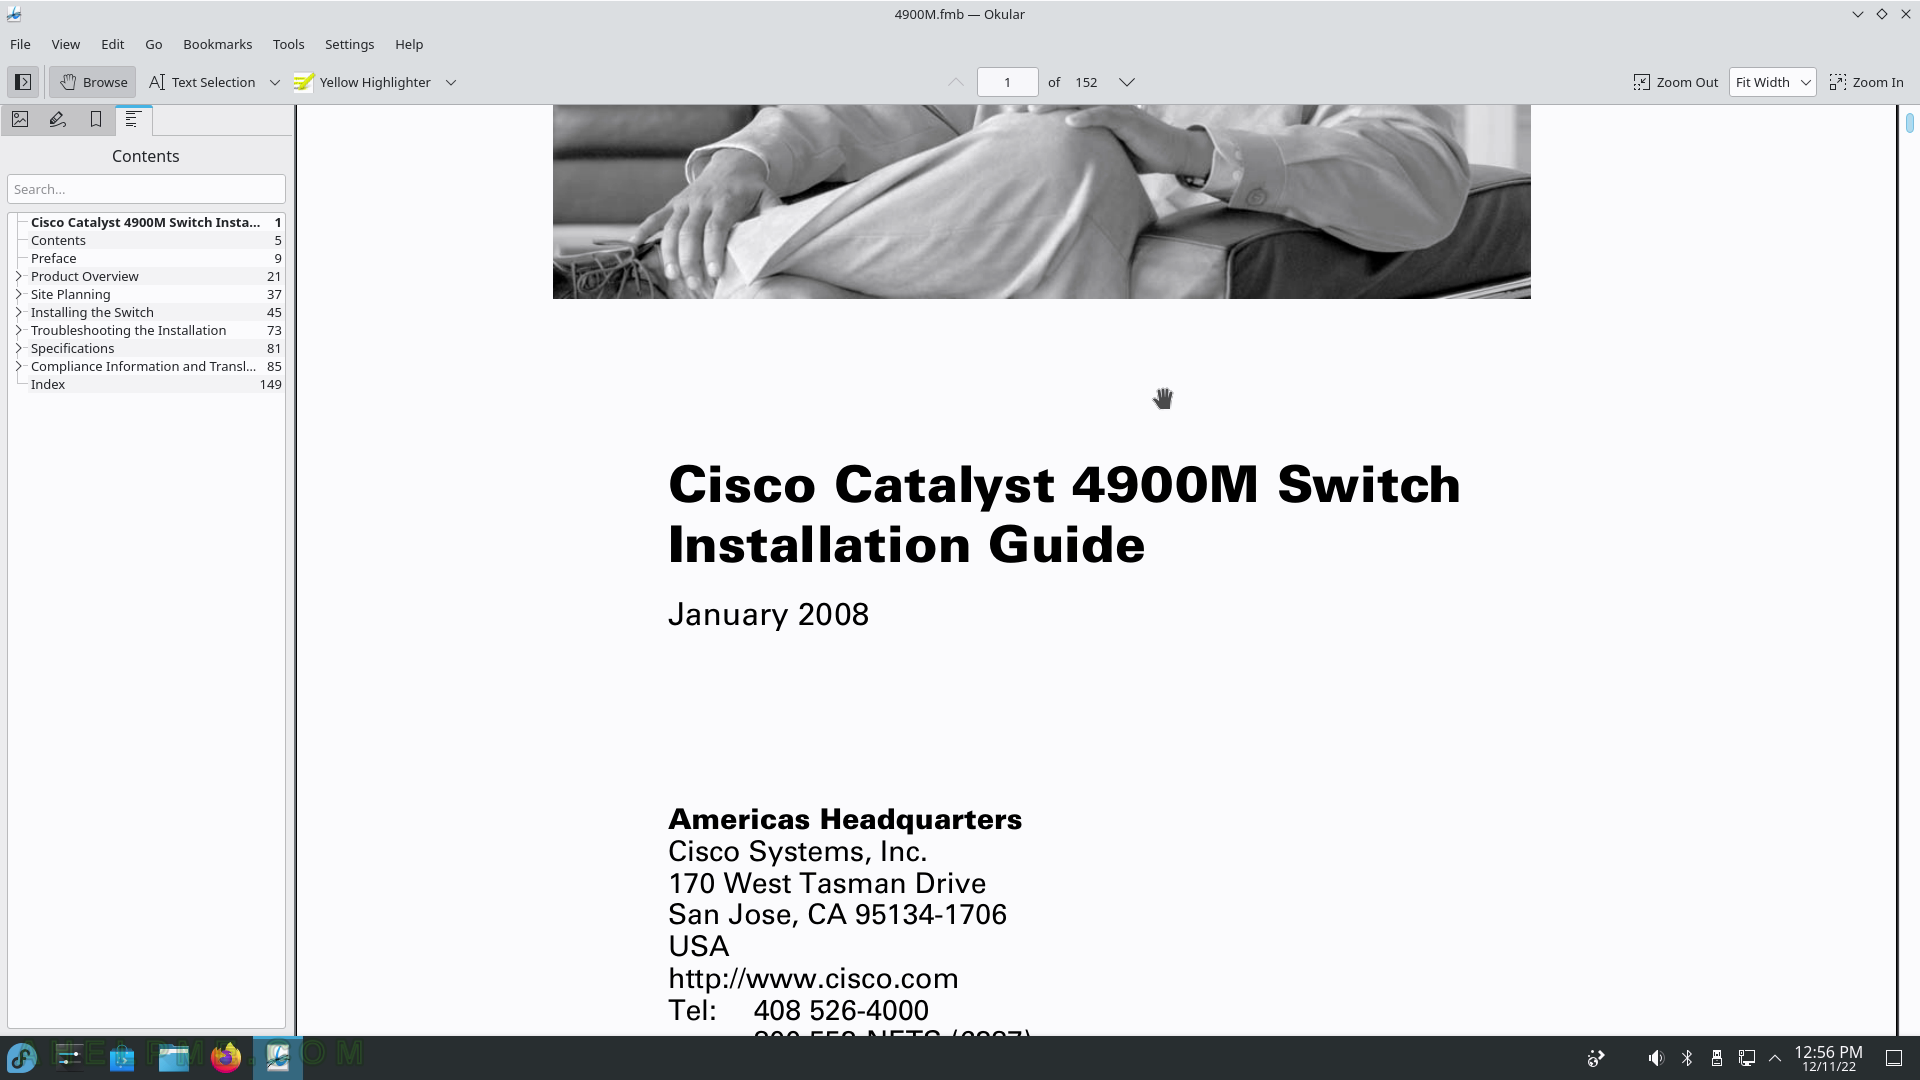Click the Zoom In button
Image resolution: width=1920 pixels, height=1080 pixels.
pyautogui.click(x=1866, y=82)
